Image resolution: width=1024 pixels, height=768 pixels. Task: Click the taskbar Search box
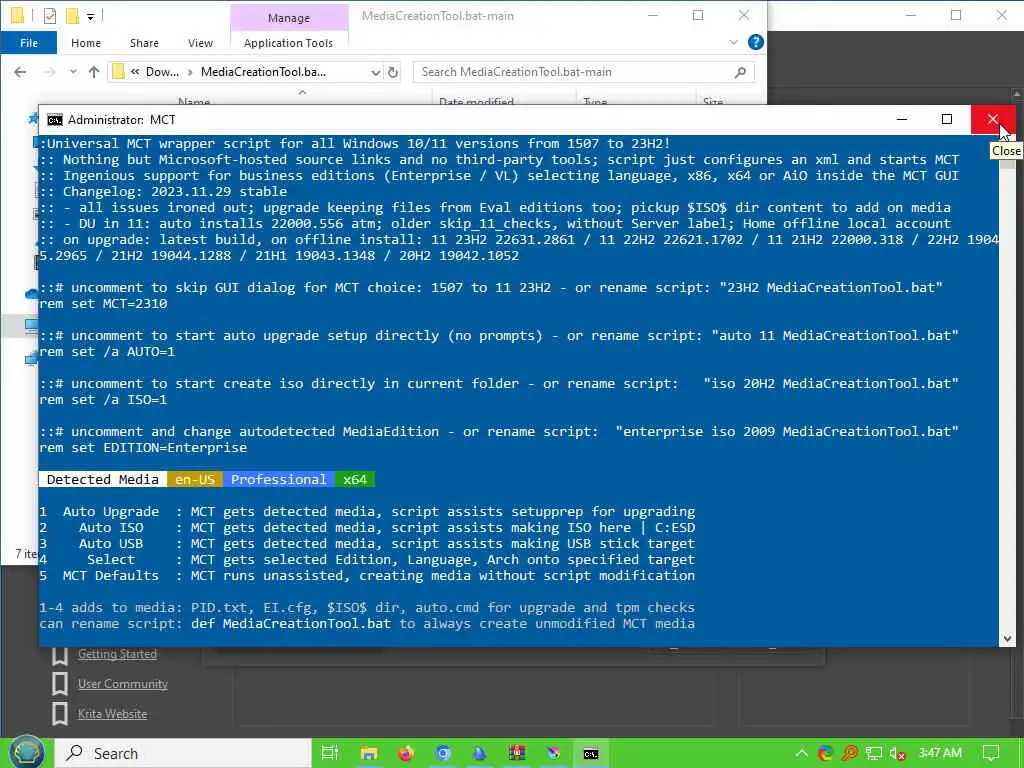183,753
